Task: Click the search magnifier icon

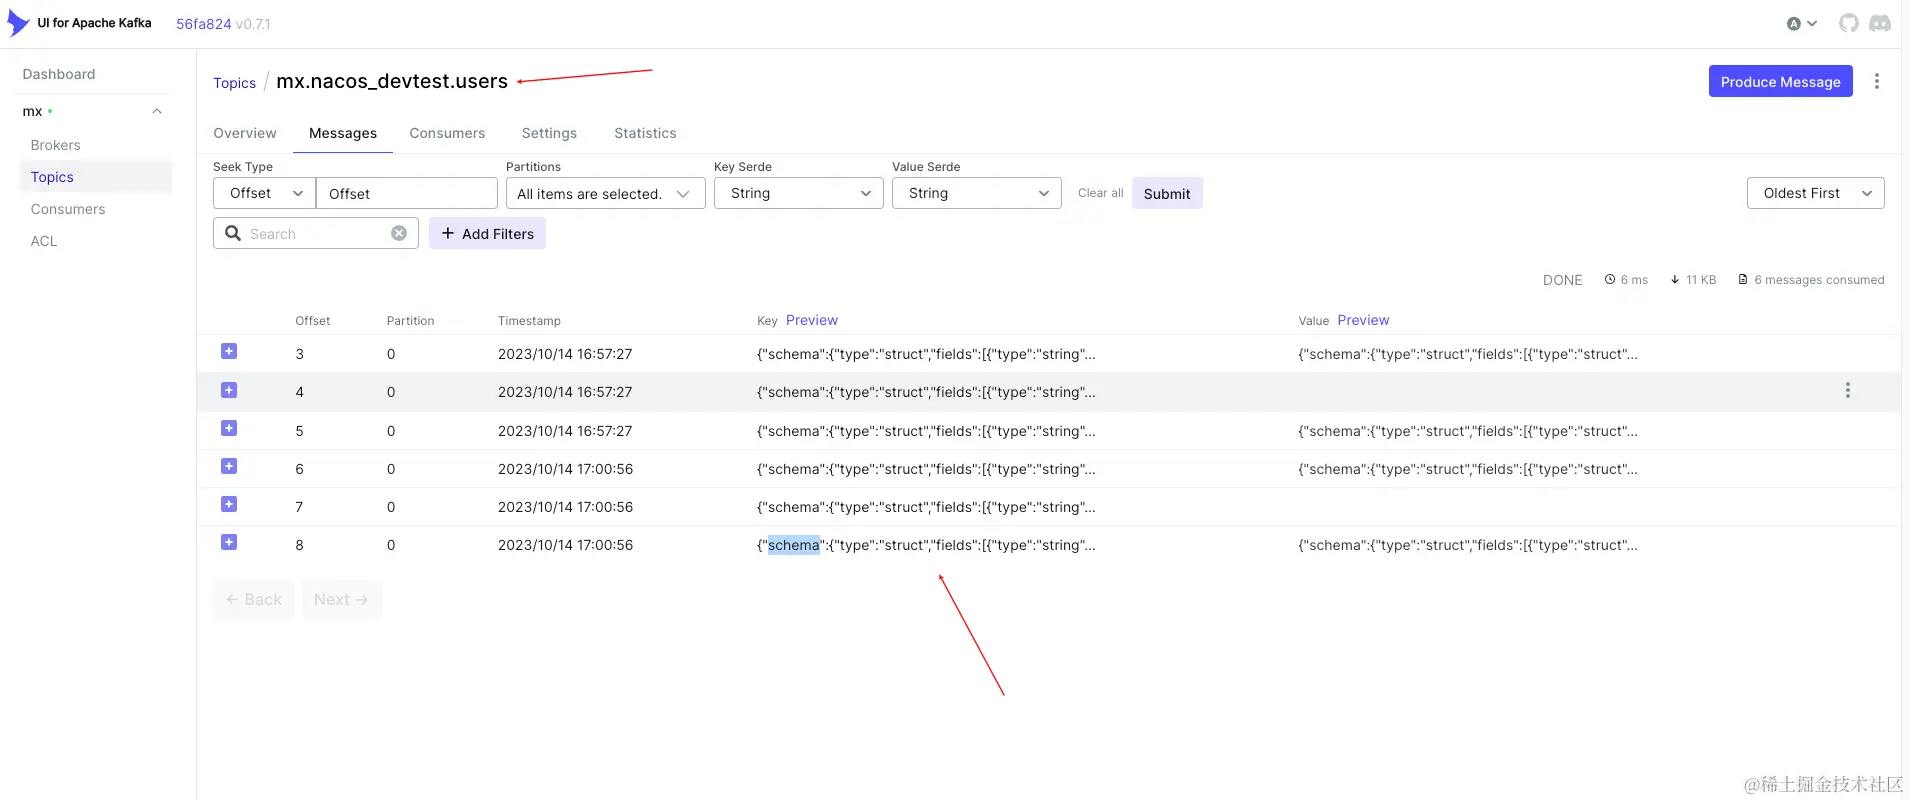Action: click(x=233, y=233)
